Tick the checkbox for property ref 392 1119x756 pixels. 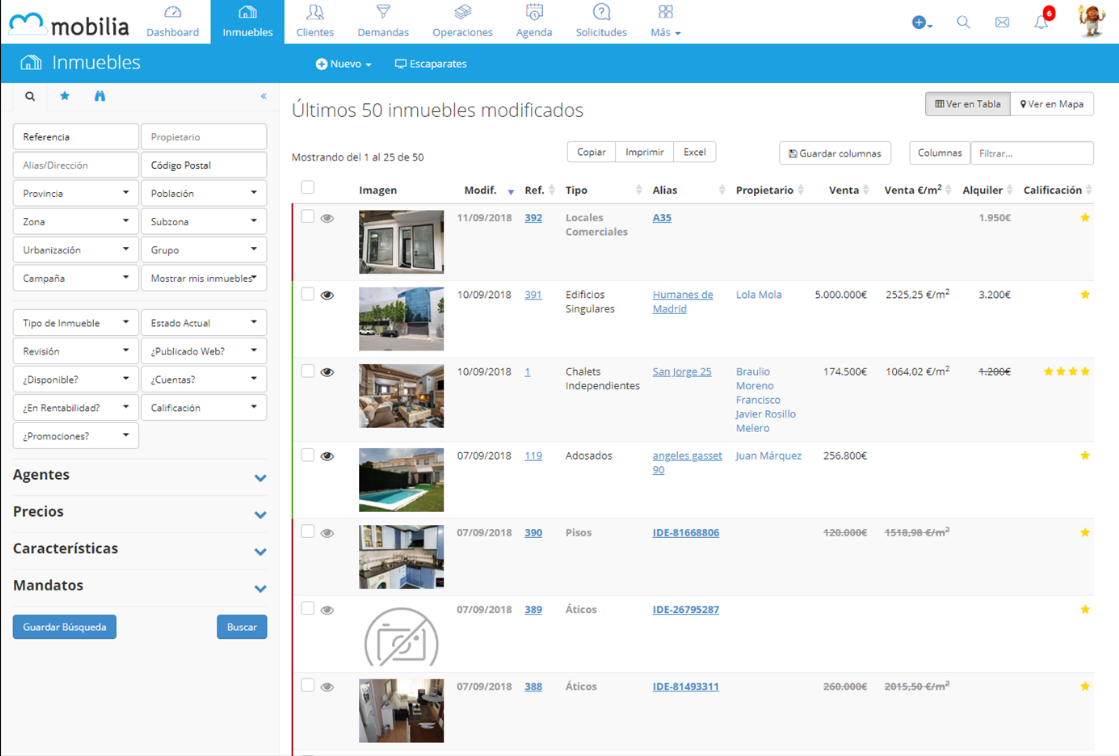pyautogui.click(x=308, y=217)
